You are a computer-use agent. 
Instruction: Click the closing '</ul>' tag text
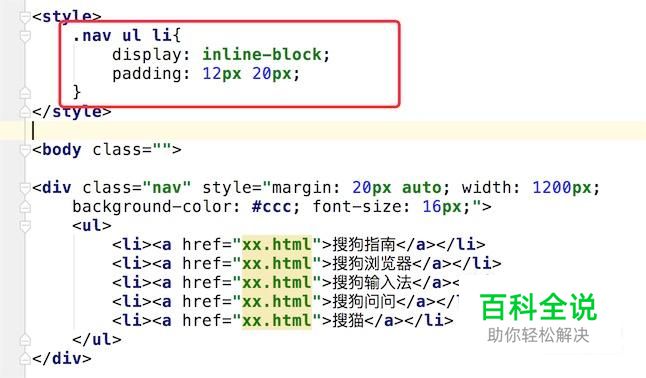point(96,340)
